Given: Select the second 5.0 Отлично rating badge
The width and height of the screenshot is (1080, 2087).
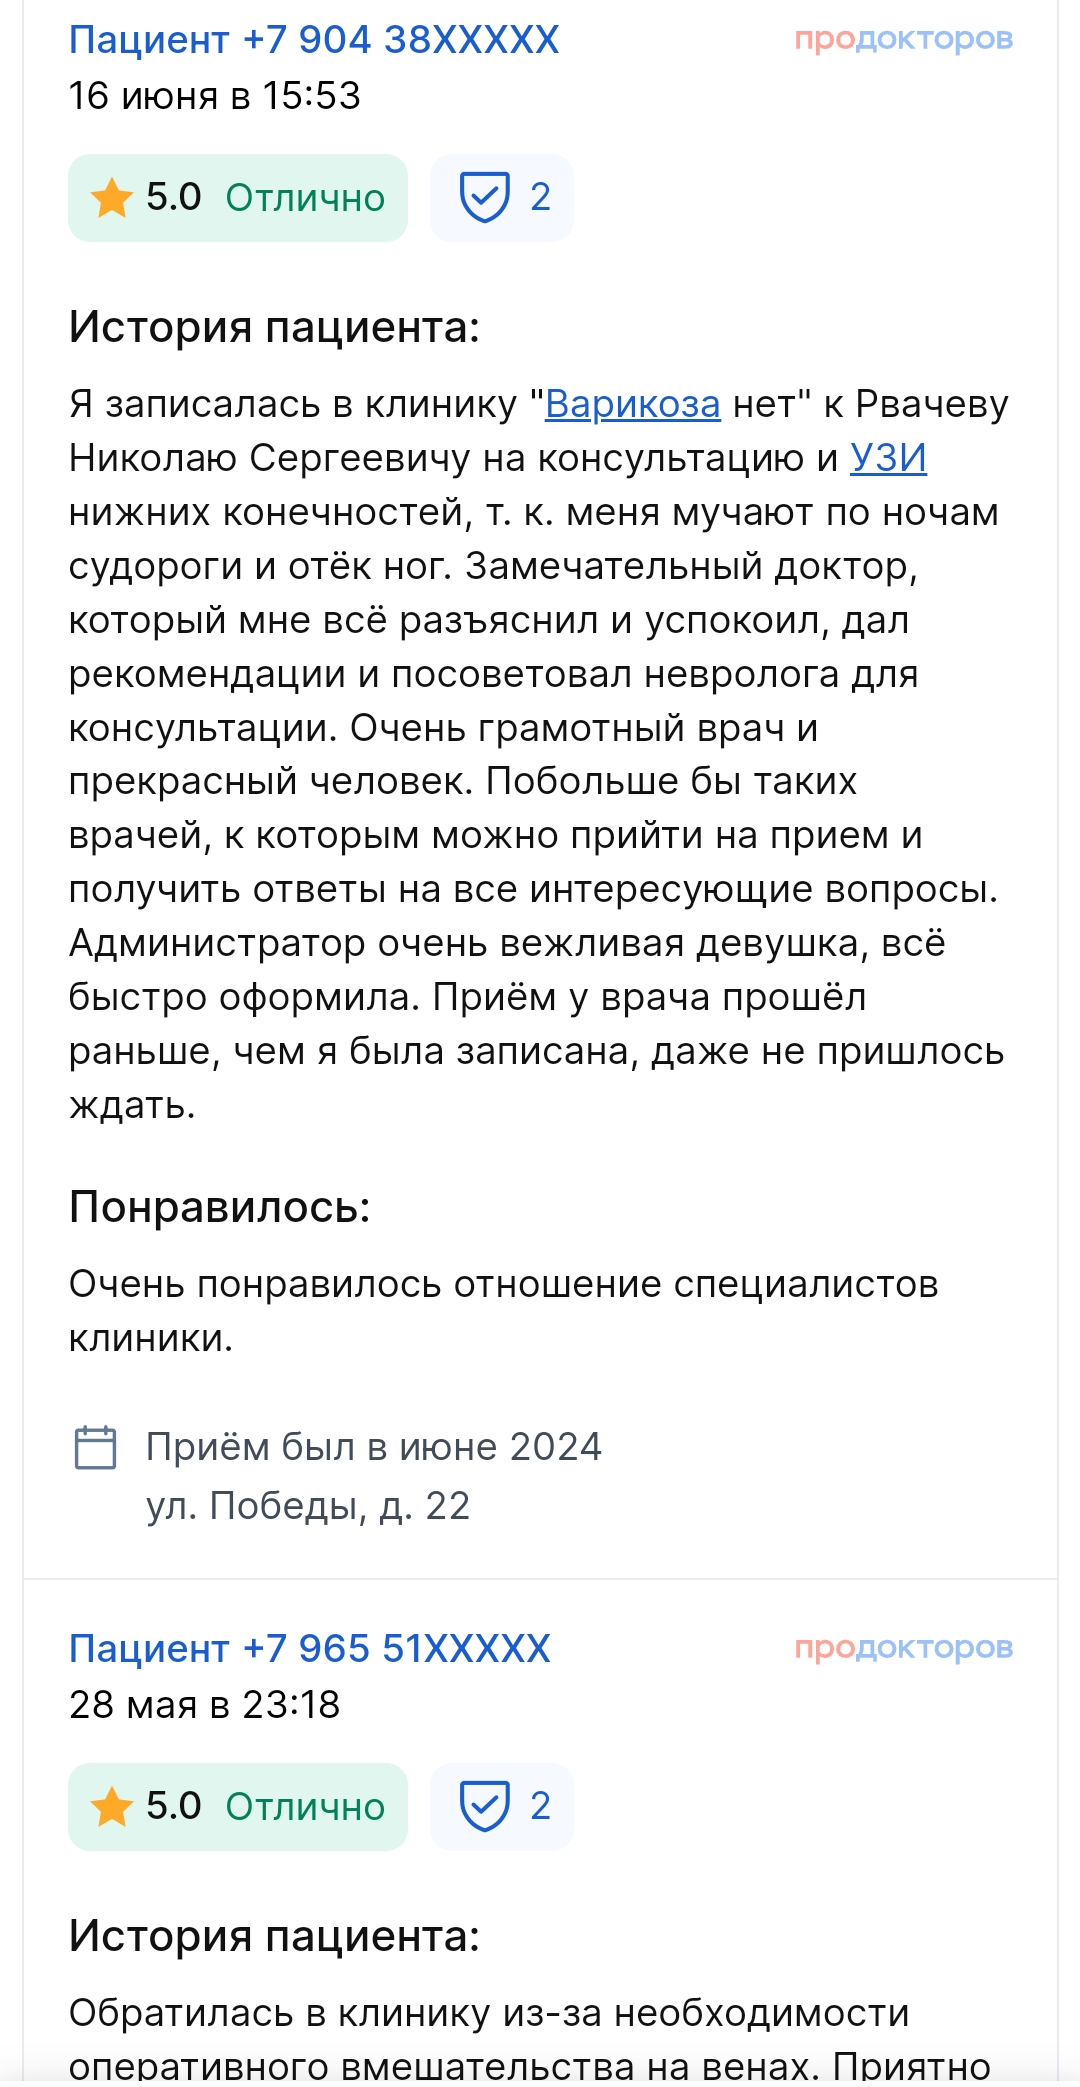Looking at the screenshot, I should click(x=238, y=1807).
